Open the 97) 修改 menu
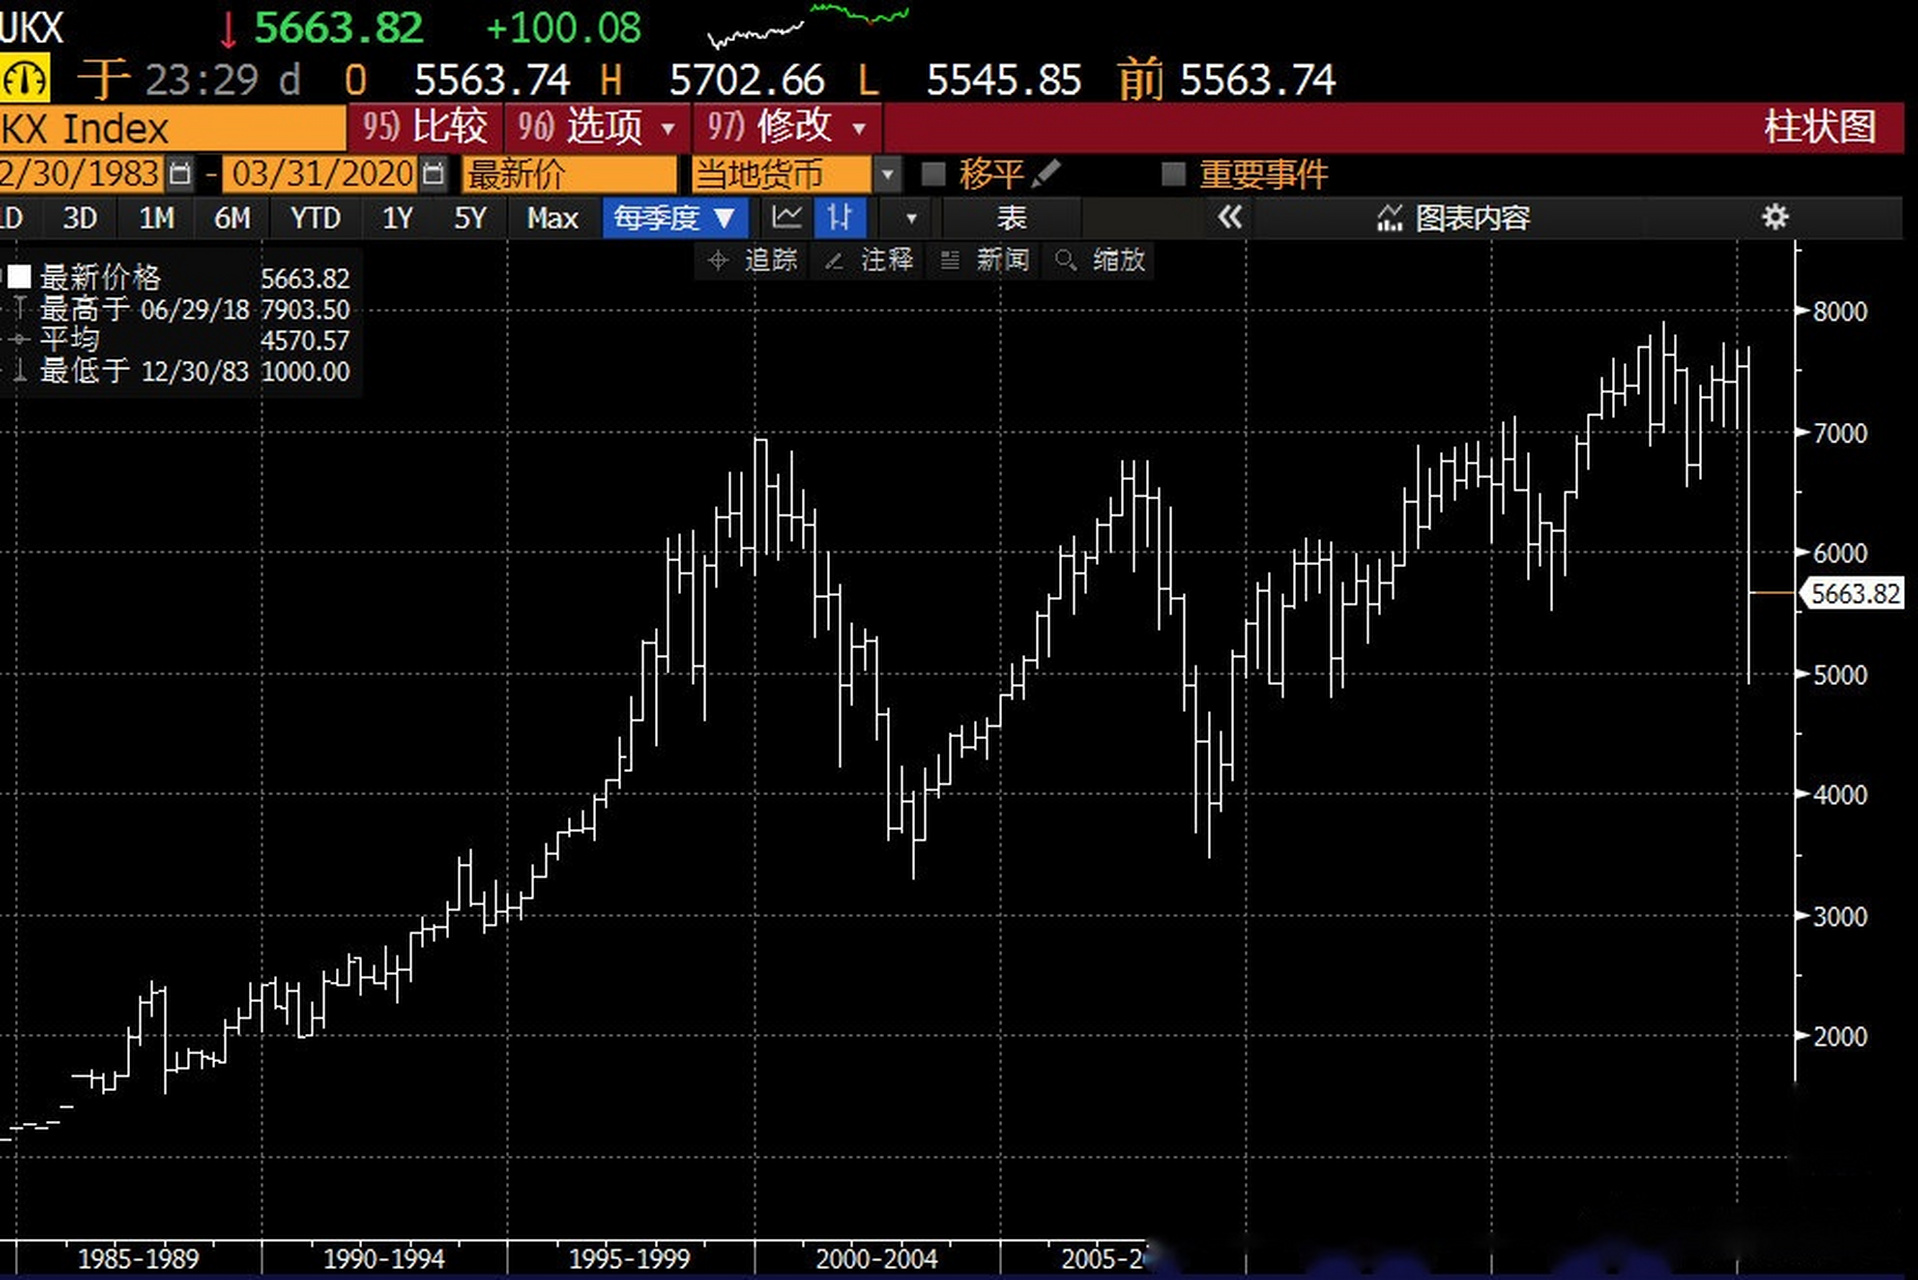 [x=783, y=127]
